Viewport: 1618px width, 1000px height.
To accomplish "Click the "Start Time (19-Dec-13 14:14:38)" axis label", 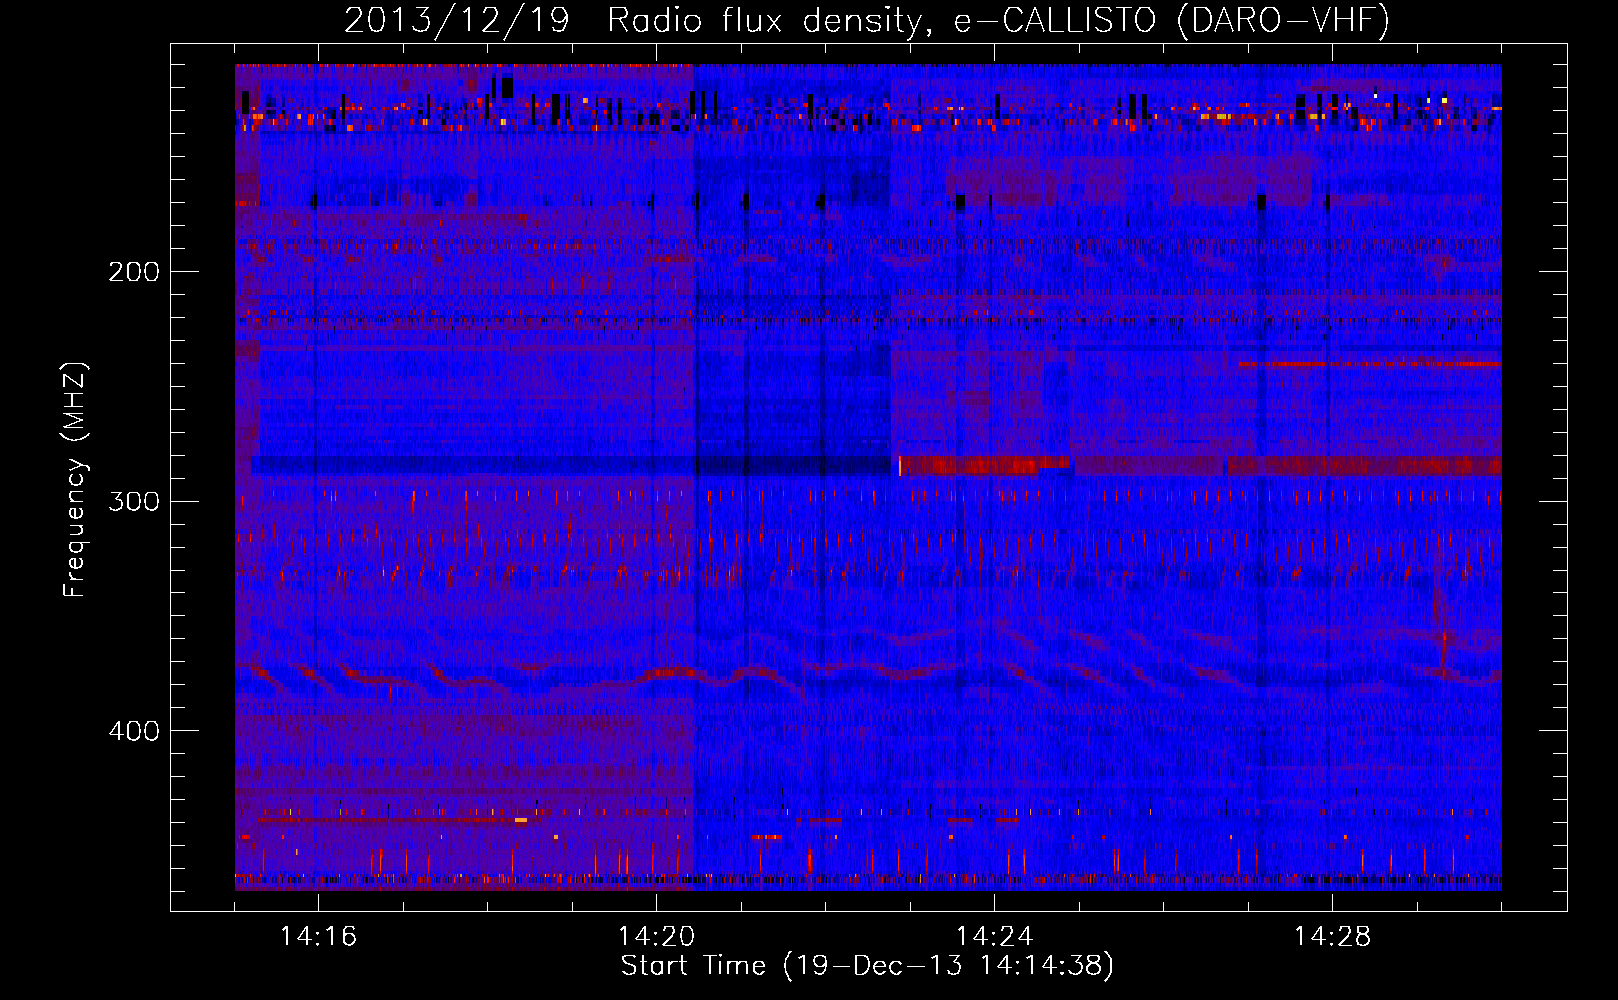I will click(867, 966).
